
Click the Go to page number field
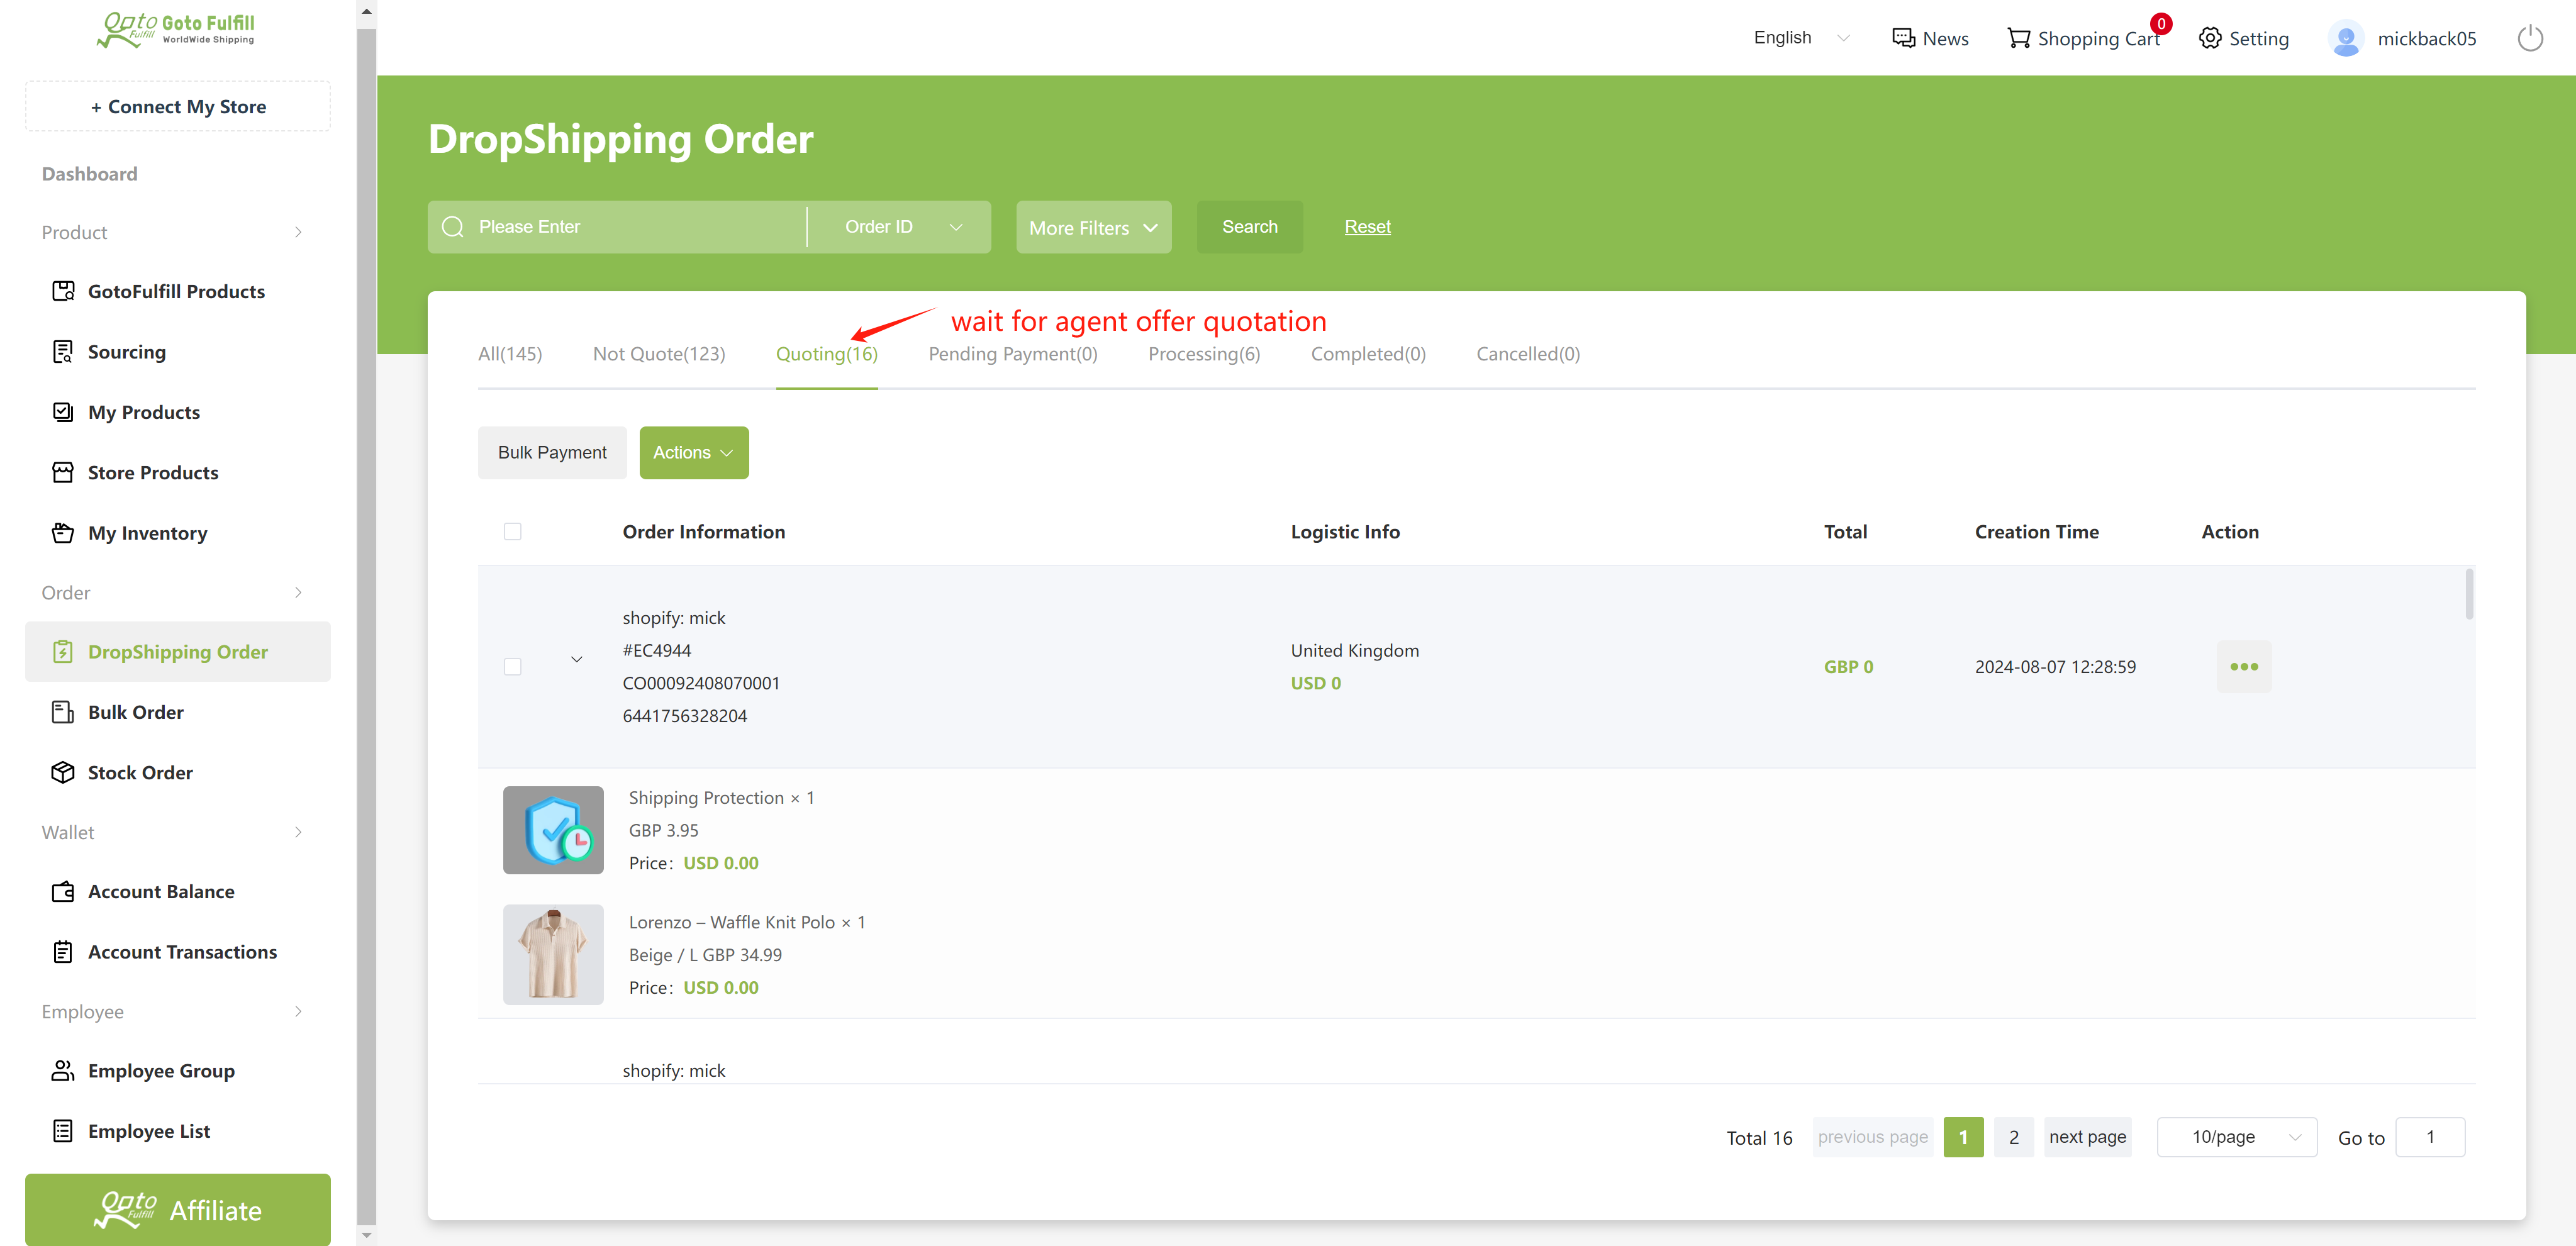(x=2430, y=1137)
